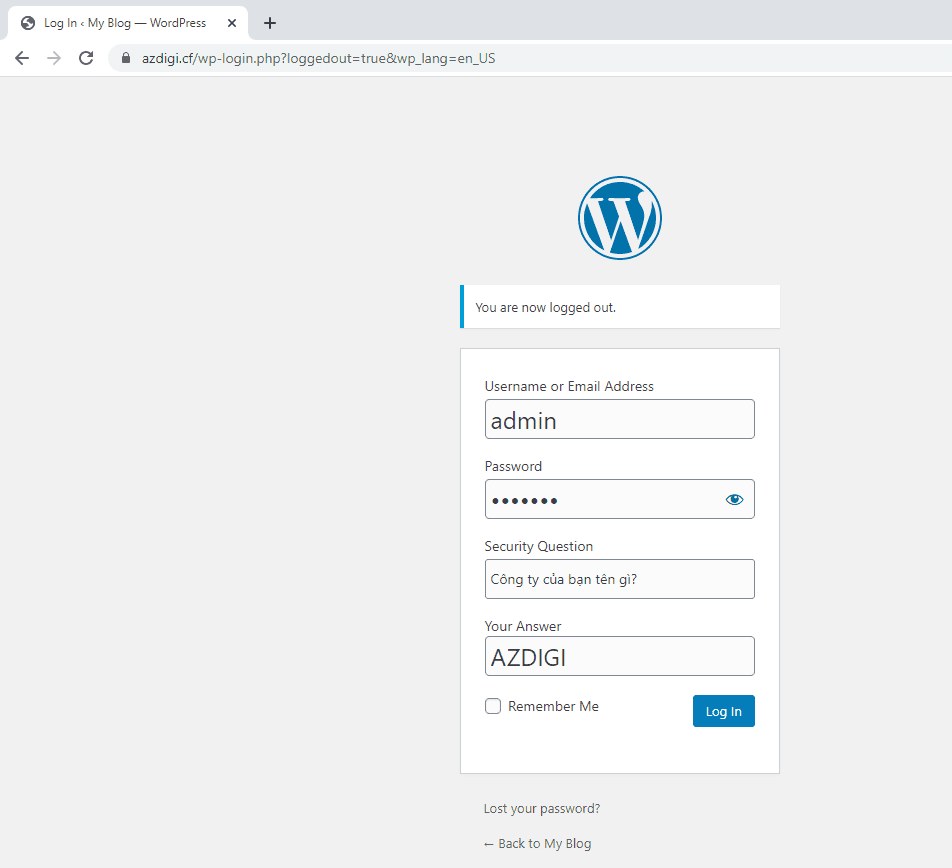Click the address bar URL
Image resolution: width=952 pixels, height=868 pixels.
click(318, 58)
